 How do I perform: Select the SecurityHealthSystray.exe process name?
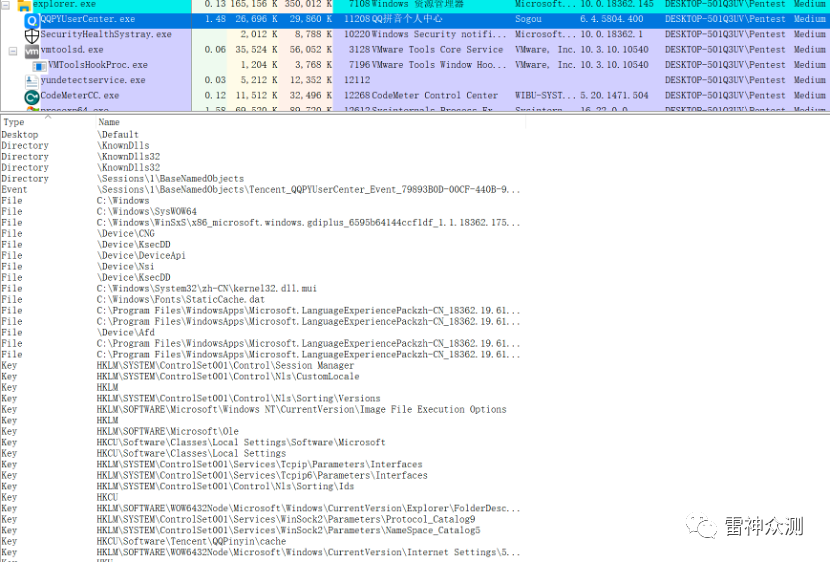106,34
